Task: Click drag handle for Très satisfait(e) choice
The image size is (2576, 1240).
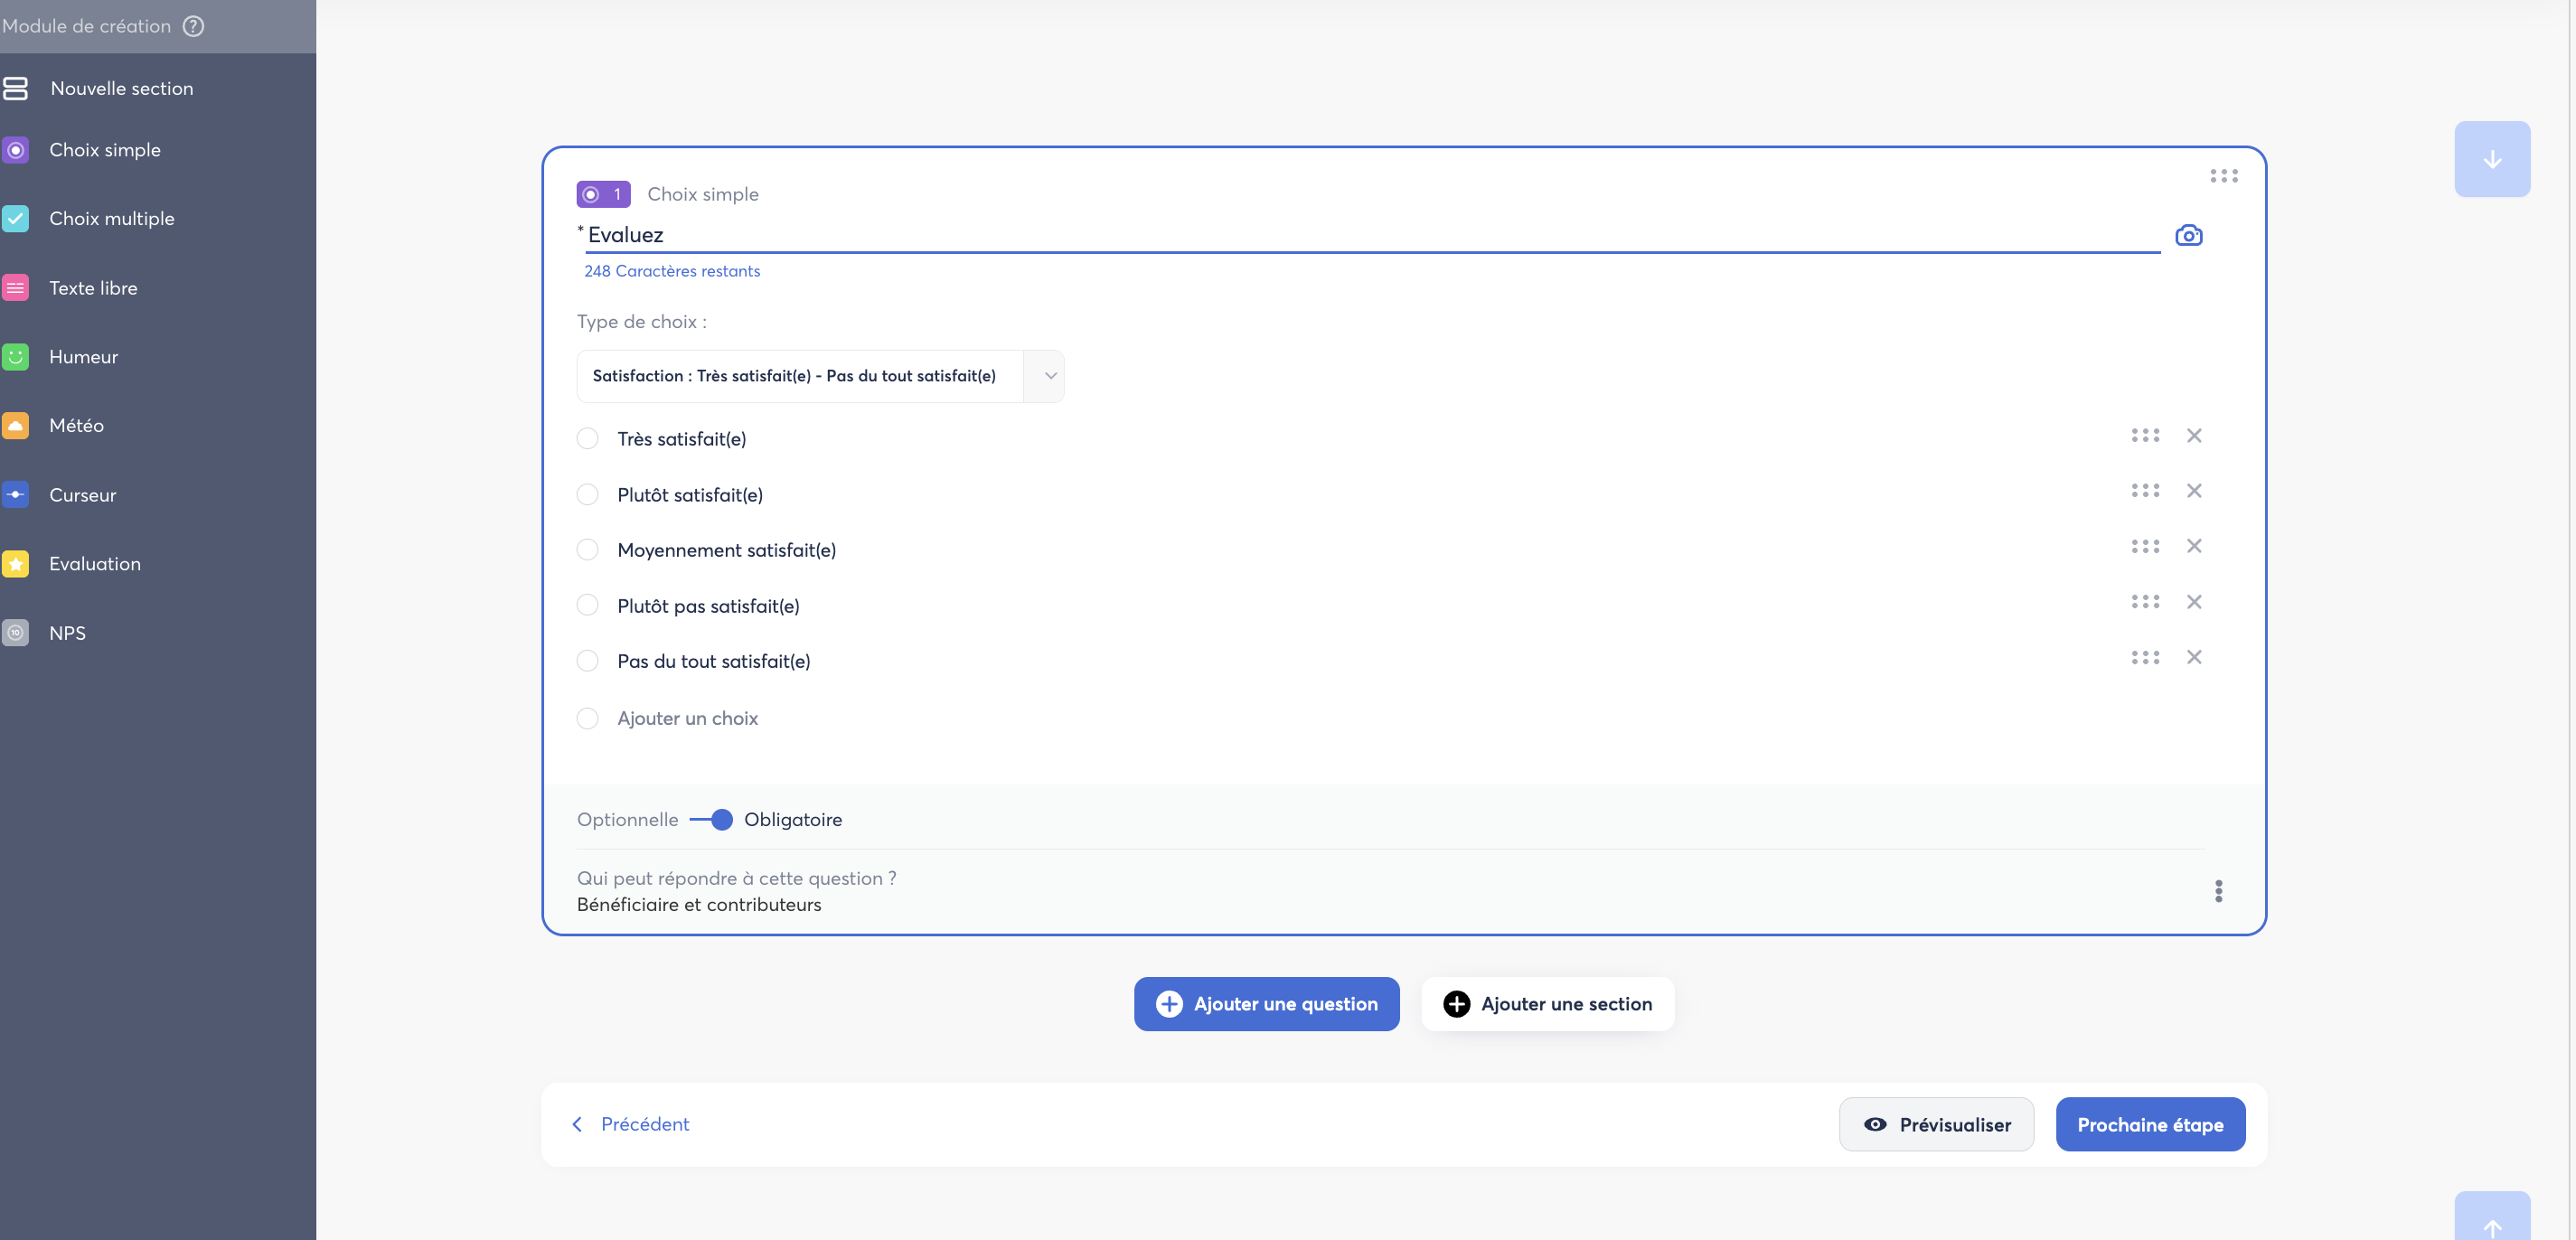Action: point(2145,435)
